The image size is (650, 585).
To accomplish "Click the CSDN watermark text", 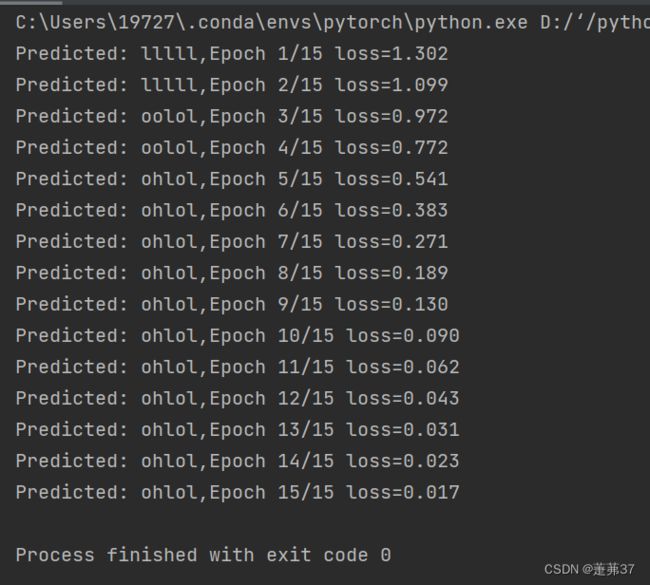I will pyautogui.click(x=589, y=569).
